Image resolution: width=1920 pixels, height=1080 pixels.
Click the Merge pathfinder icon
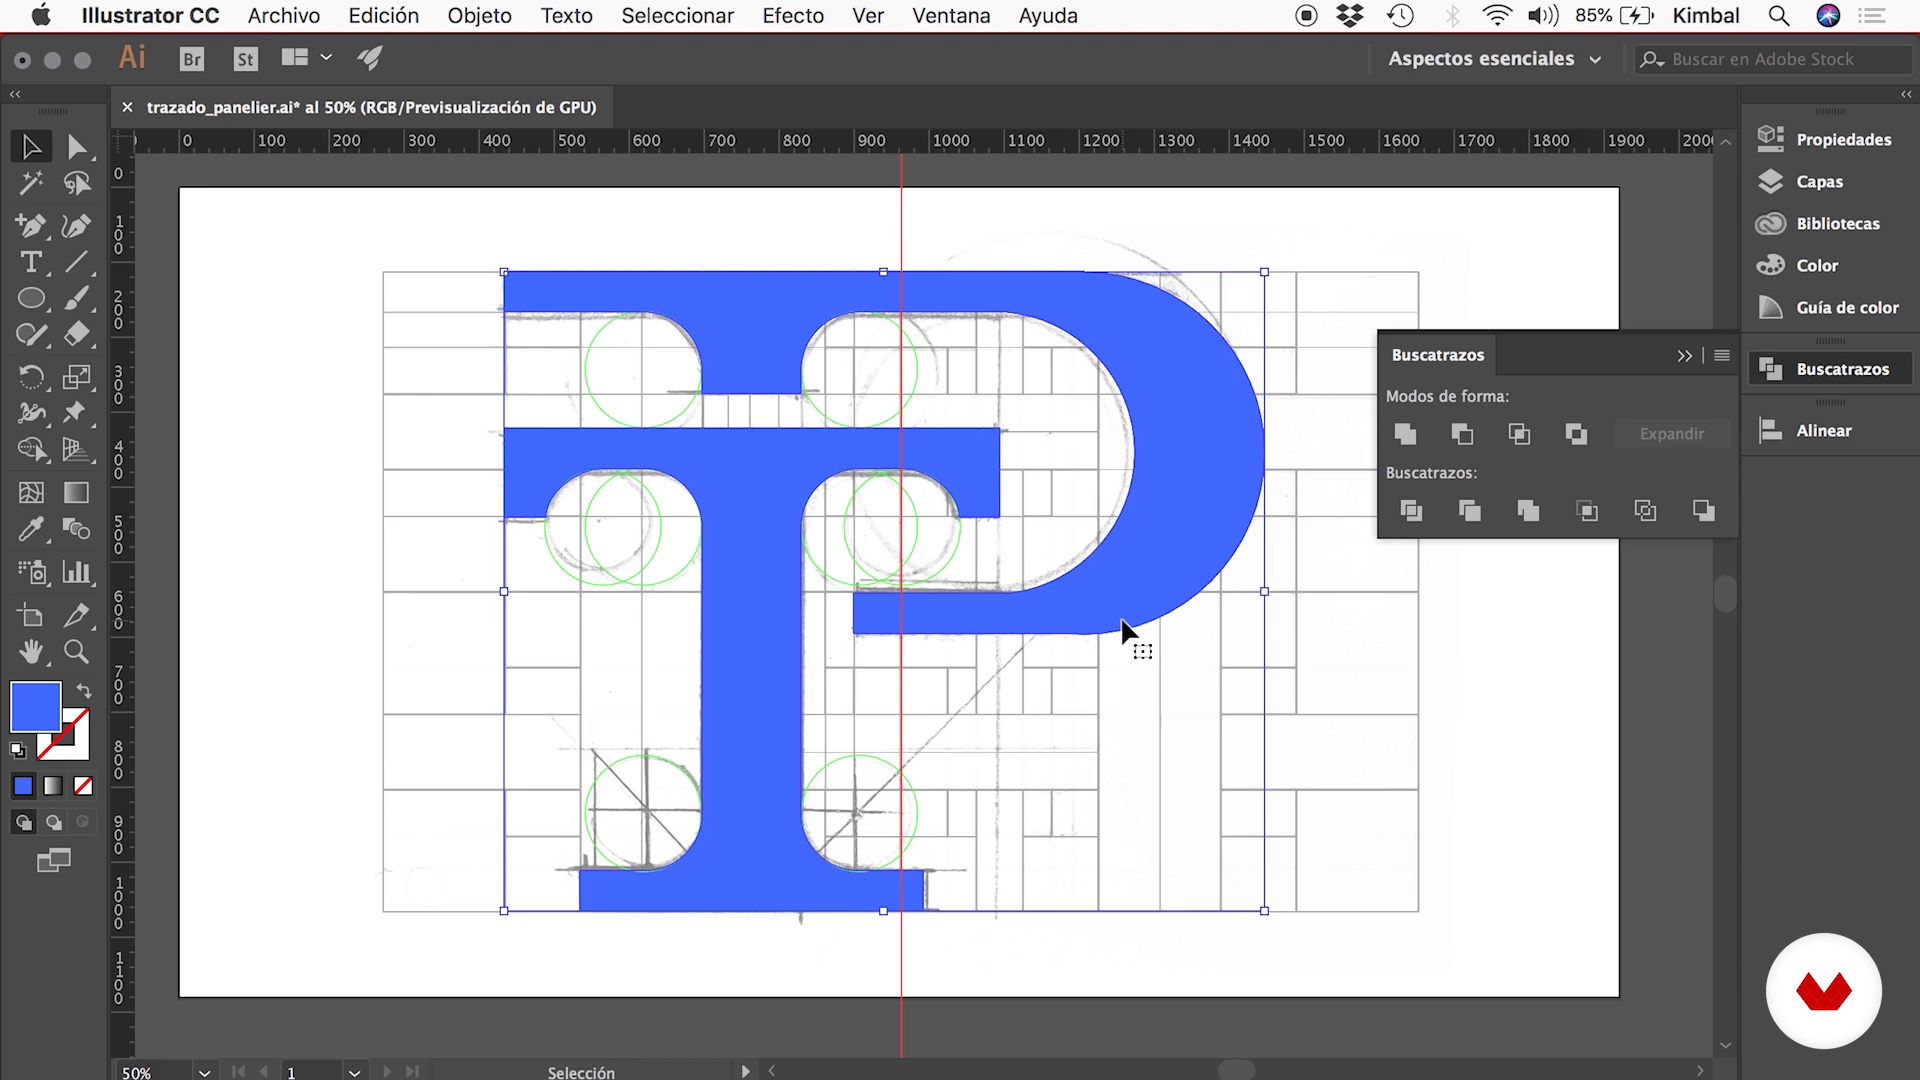point(1528,511)
